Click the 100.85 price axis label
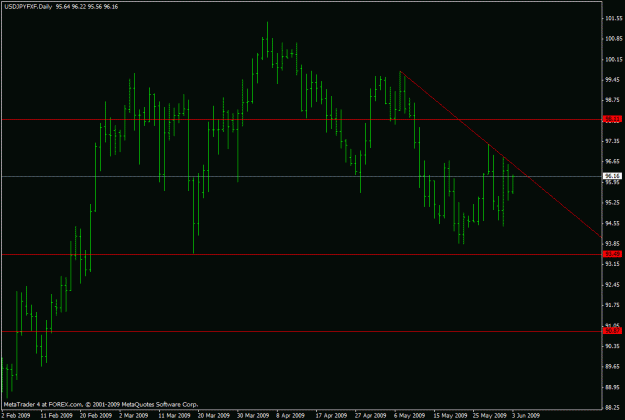Screen dimensions: 625x420 614,39
